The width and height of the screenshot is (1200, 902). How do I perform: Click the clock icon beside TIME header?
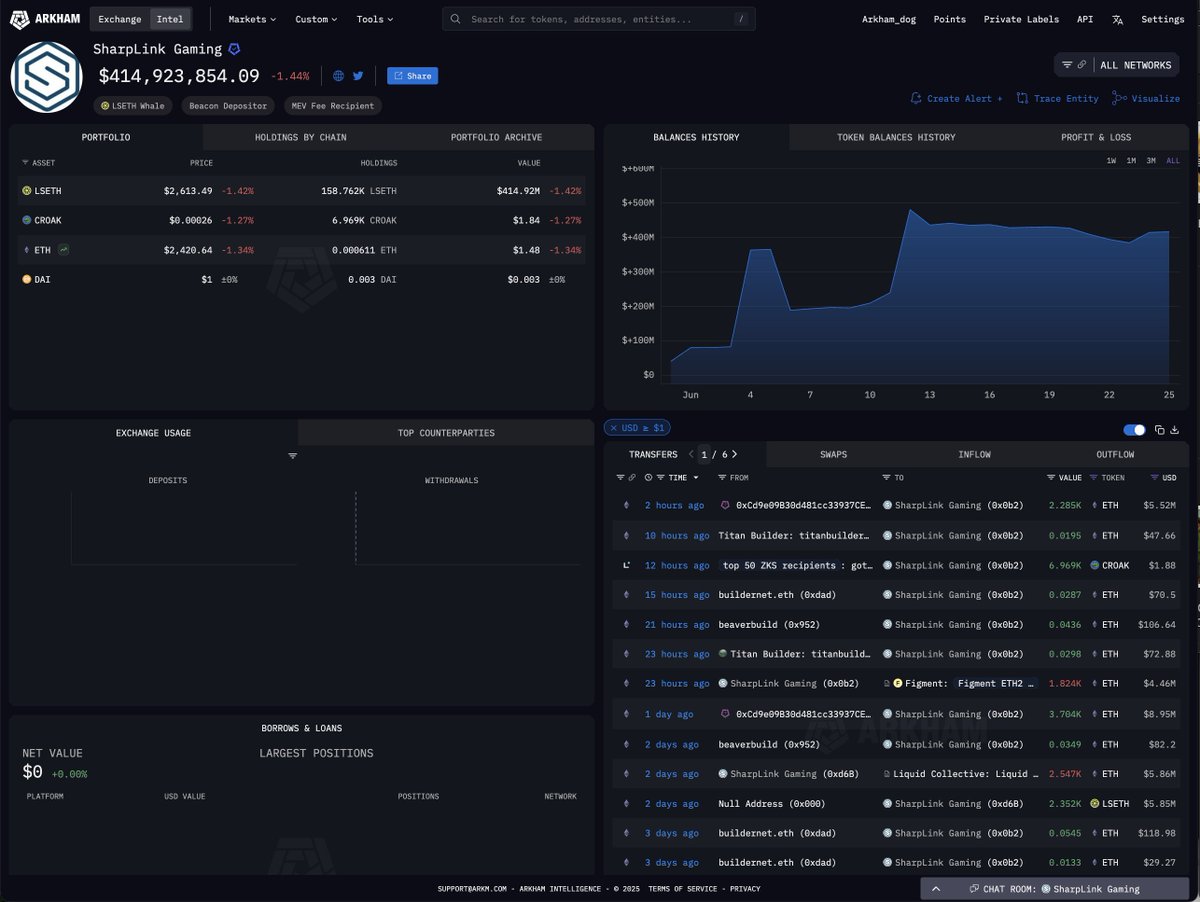tap(649, 478)
